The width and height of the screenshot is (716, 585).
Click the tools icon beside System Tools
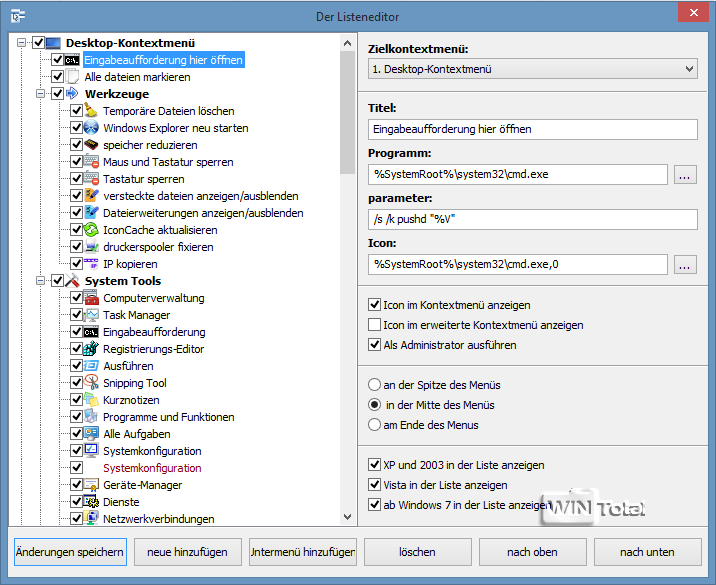coord(72,280)
